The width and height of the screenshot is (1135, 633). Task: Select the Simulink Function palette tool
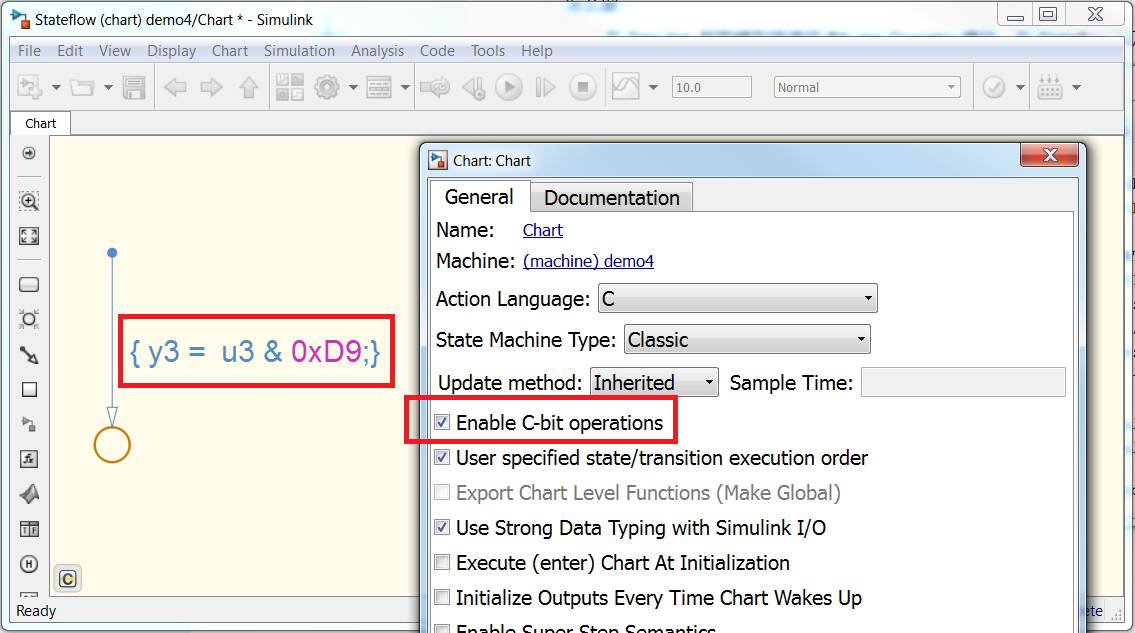point(29,424)
